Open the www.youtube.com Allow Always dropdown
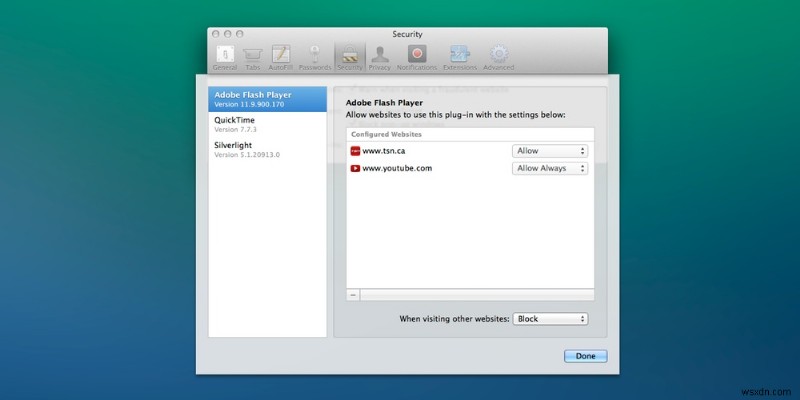The image size is (800, 400). tap(550, 168)
